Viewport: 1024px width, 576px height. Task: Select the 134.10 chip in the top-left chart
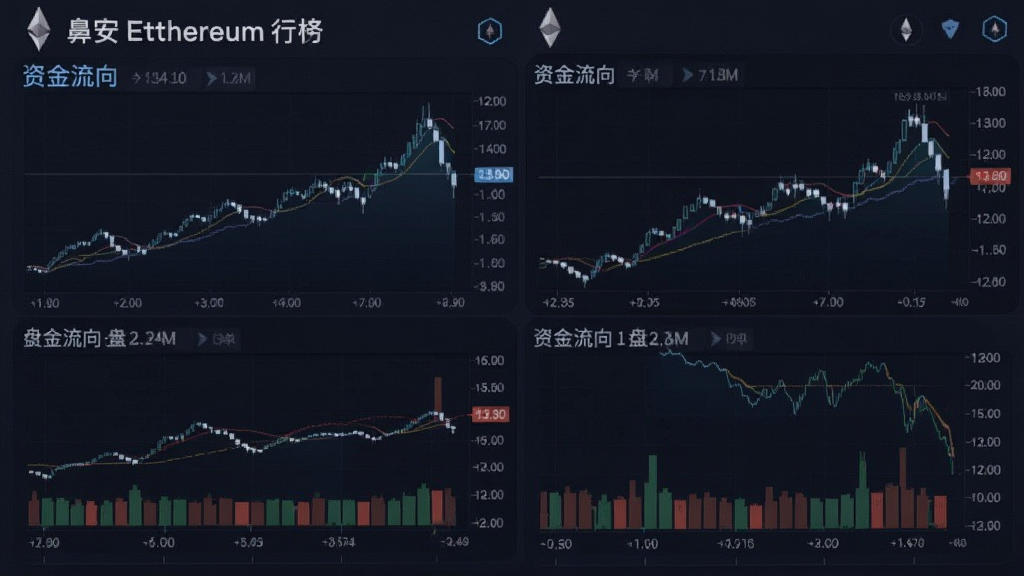159,78
